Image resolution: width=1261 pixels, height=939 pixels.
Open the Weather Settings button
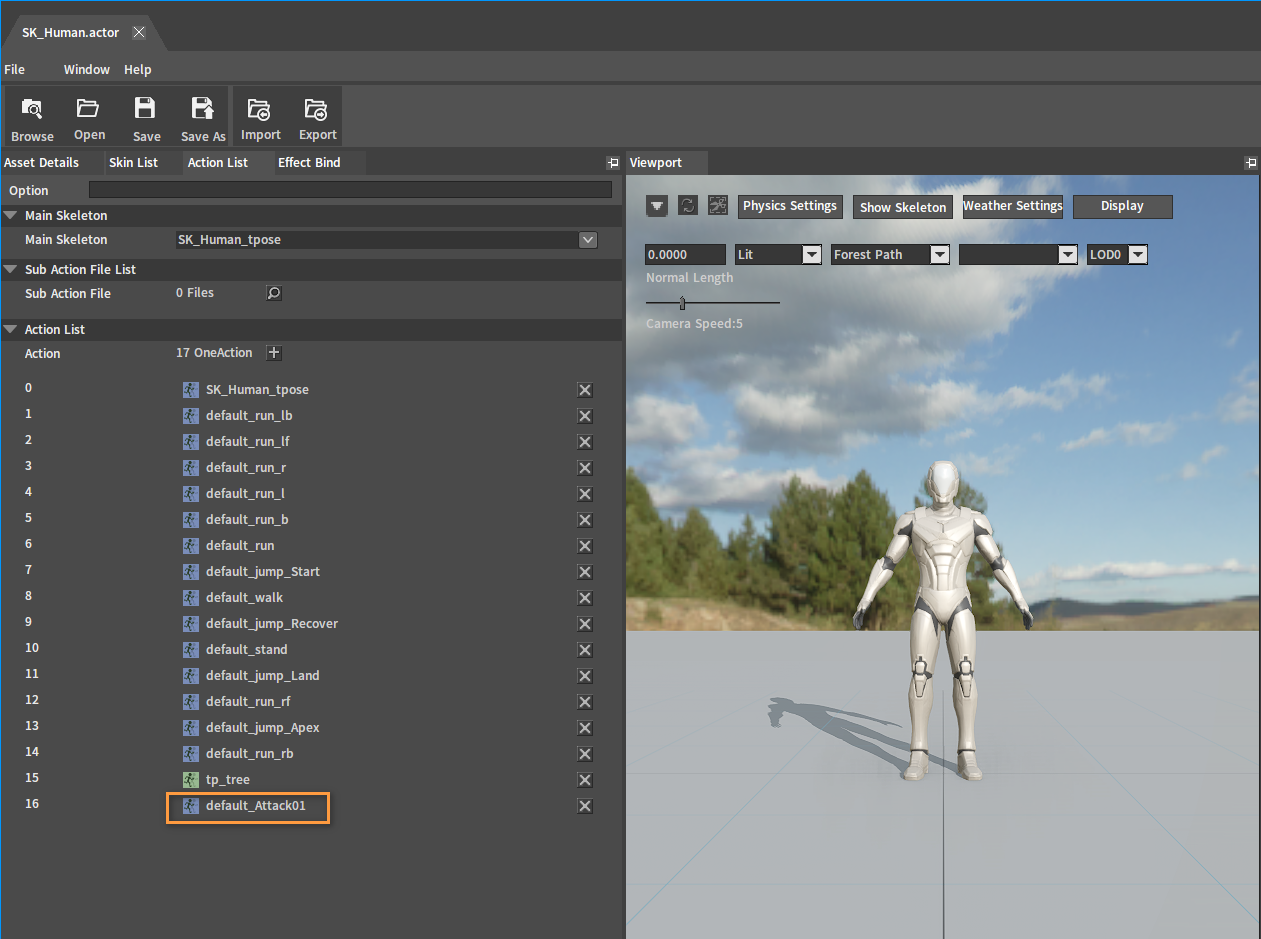1013,206
